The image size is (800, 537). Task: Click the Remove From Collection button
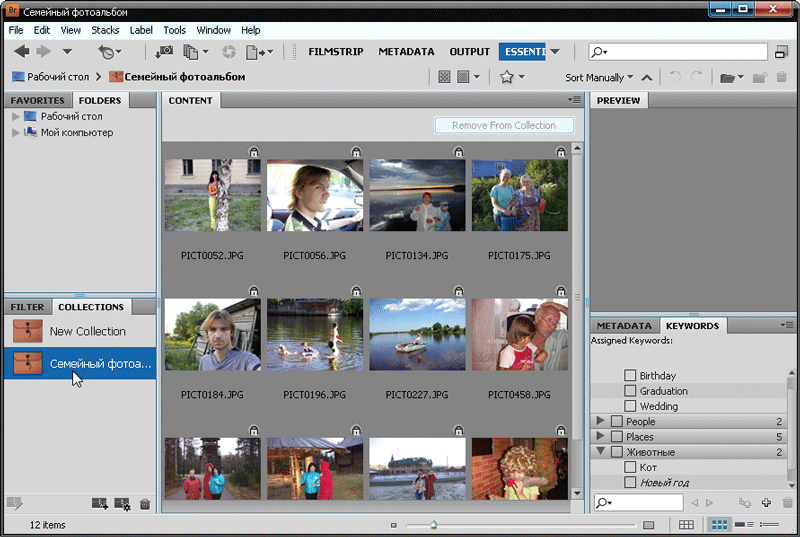[x=504, y=125]
